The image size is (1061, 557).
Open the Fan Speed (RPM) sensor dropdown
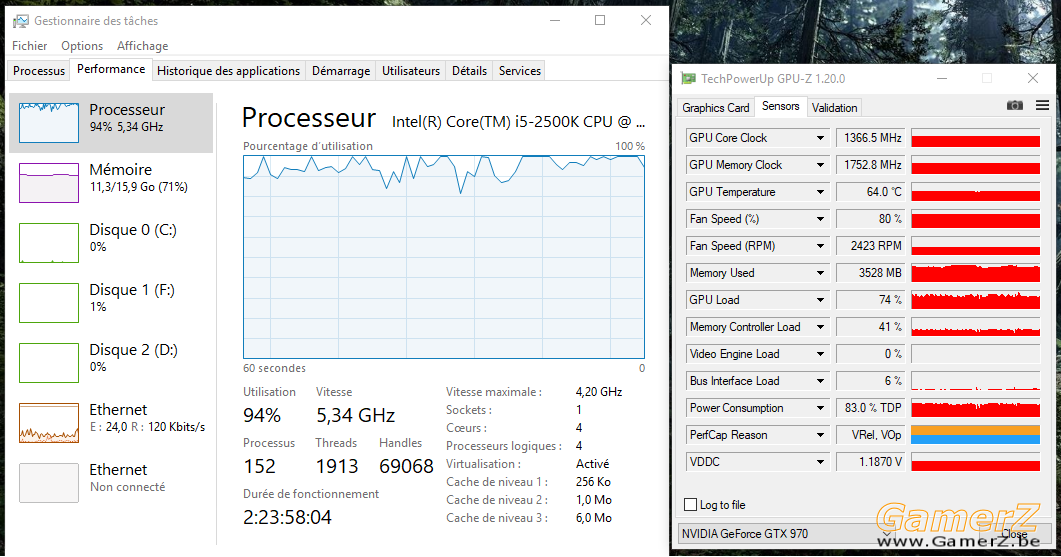(820, 246)
